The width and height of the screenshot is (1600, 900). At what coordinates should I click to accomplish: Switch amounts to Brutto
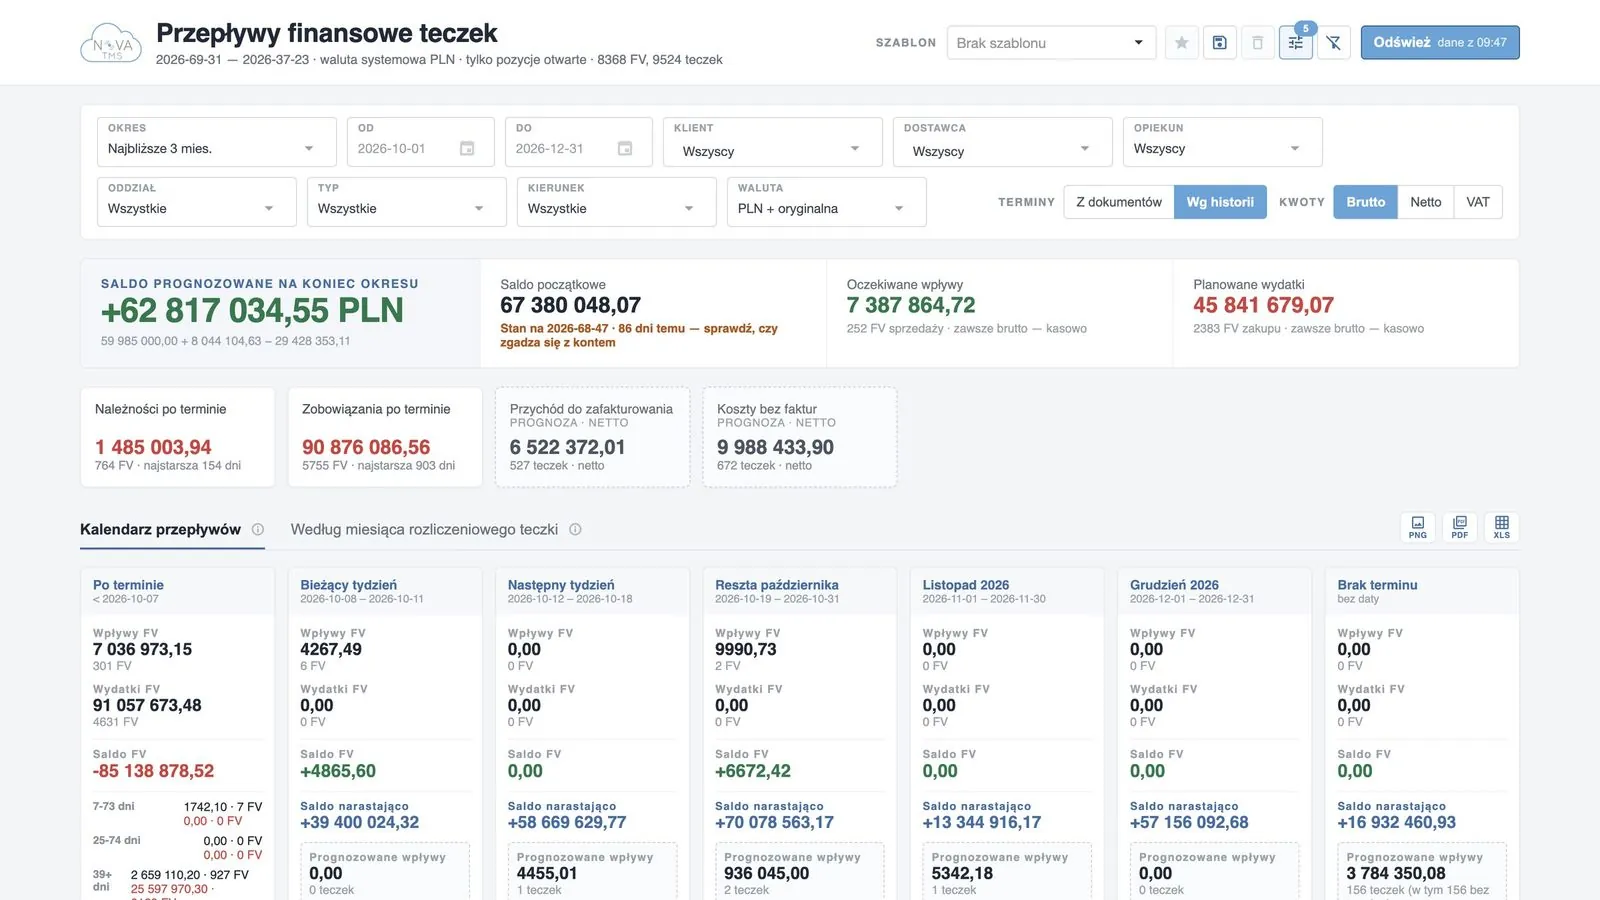[x=1365, y=202]
